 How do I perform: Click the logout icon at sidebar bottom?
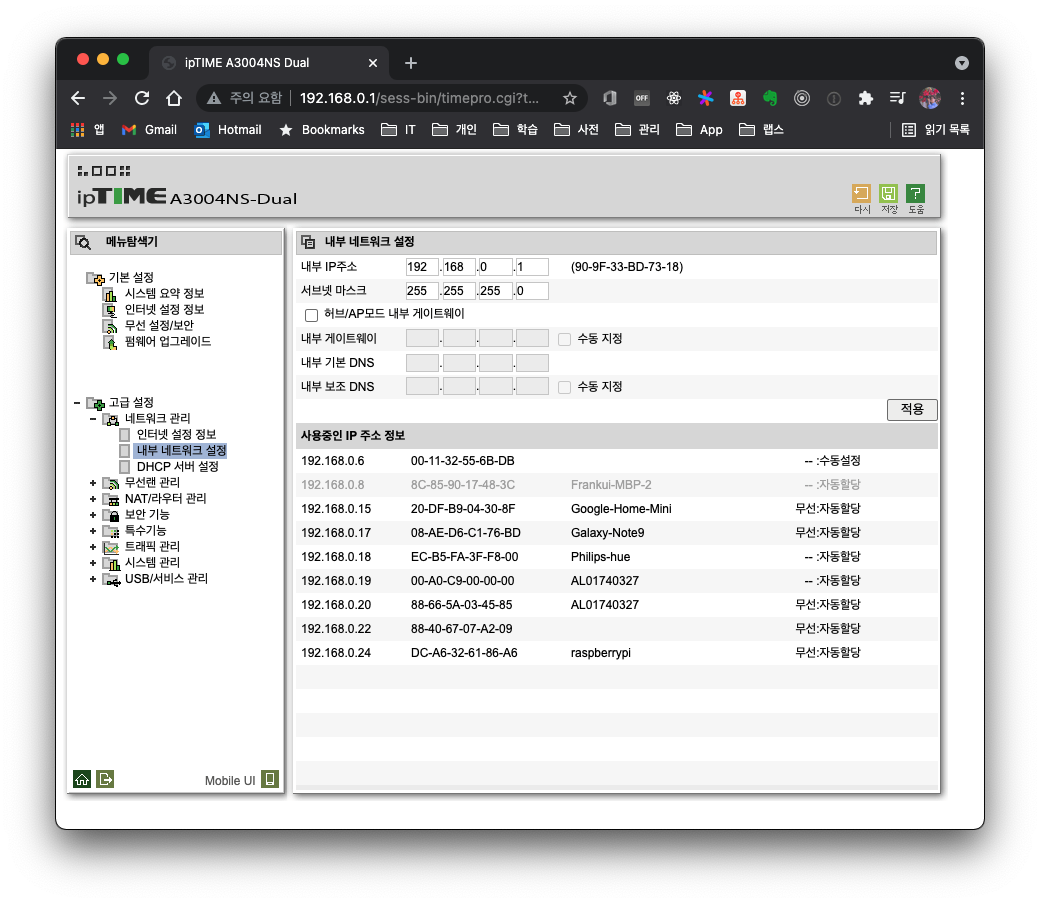tap(105, 779)
